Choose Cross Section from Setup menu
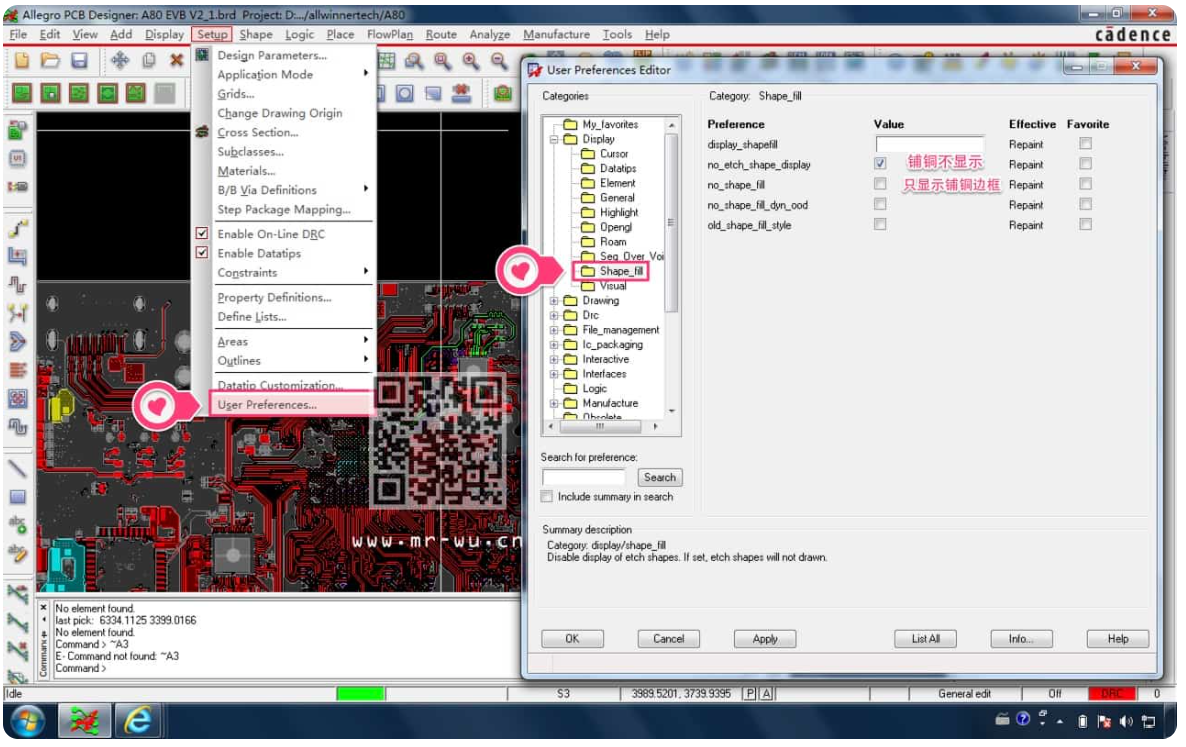Screen dimensions: 1186x747 tap(258, 132)
